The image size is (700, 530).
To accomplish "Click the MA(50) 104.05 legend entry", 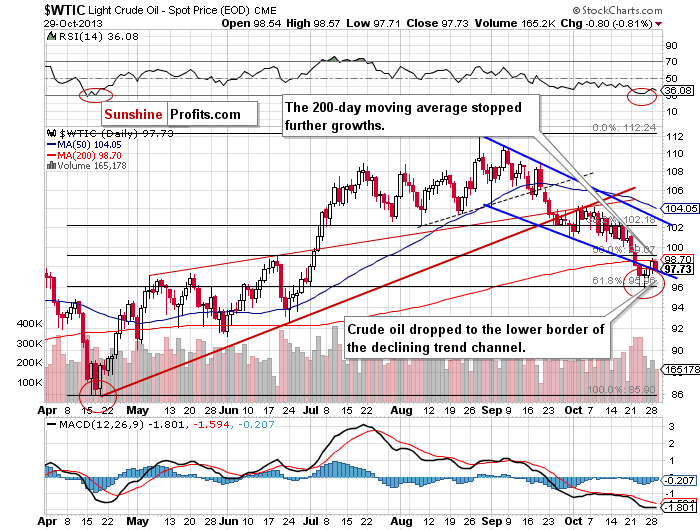I will click(x=89, y=145).
